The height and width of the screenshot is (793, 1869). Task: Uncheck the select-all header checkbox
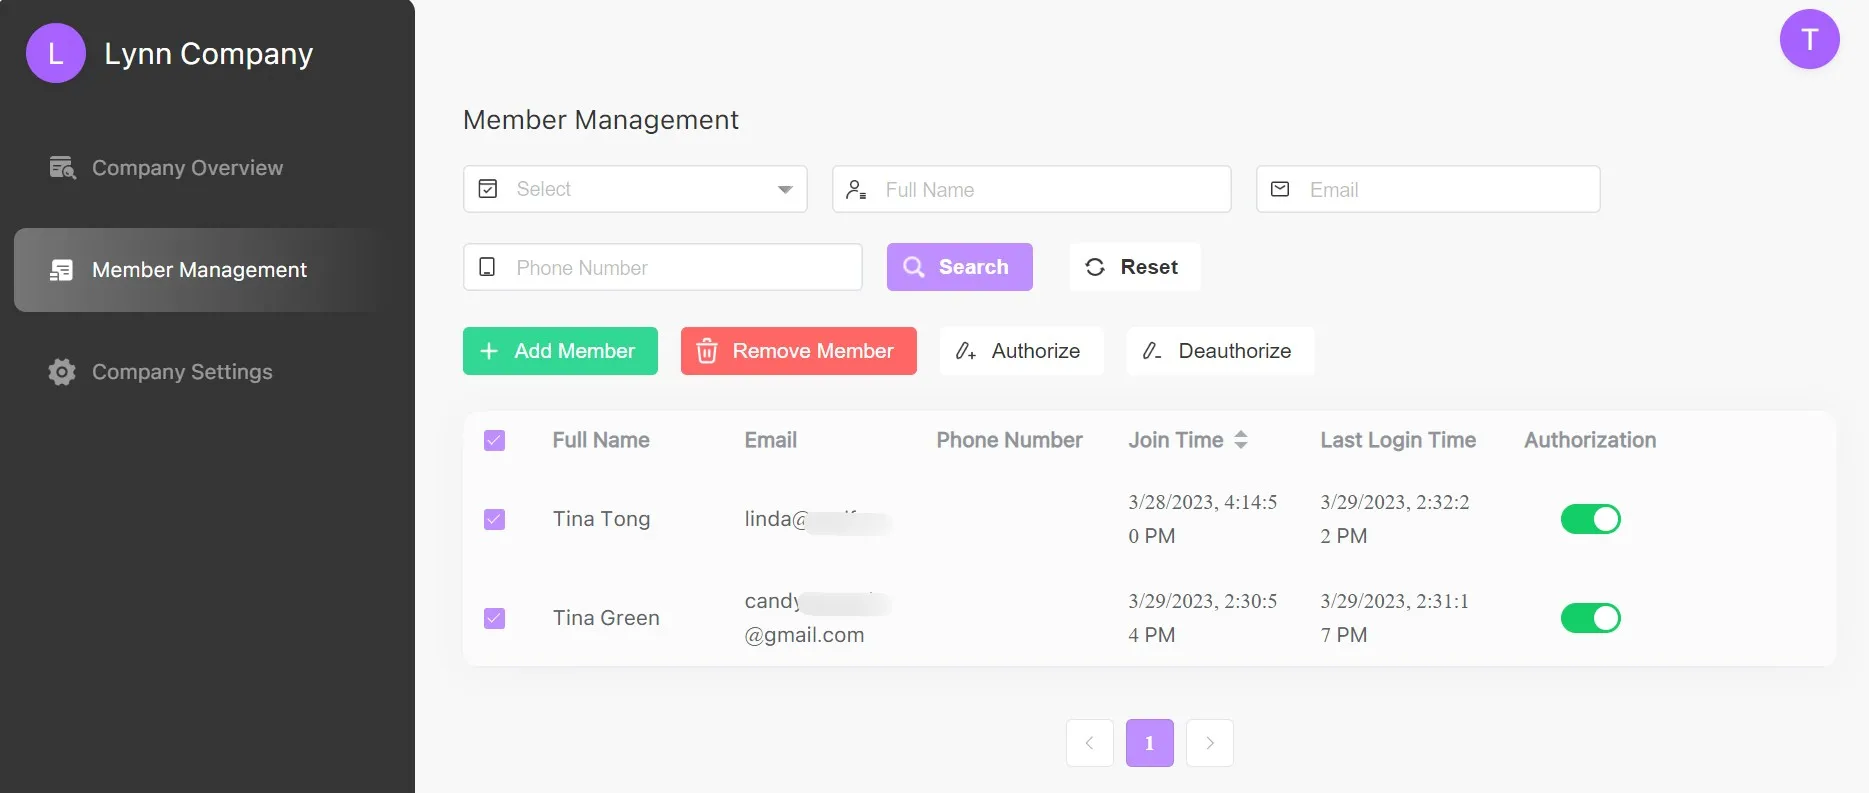(494, 440)
